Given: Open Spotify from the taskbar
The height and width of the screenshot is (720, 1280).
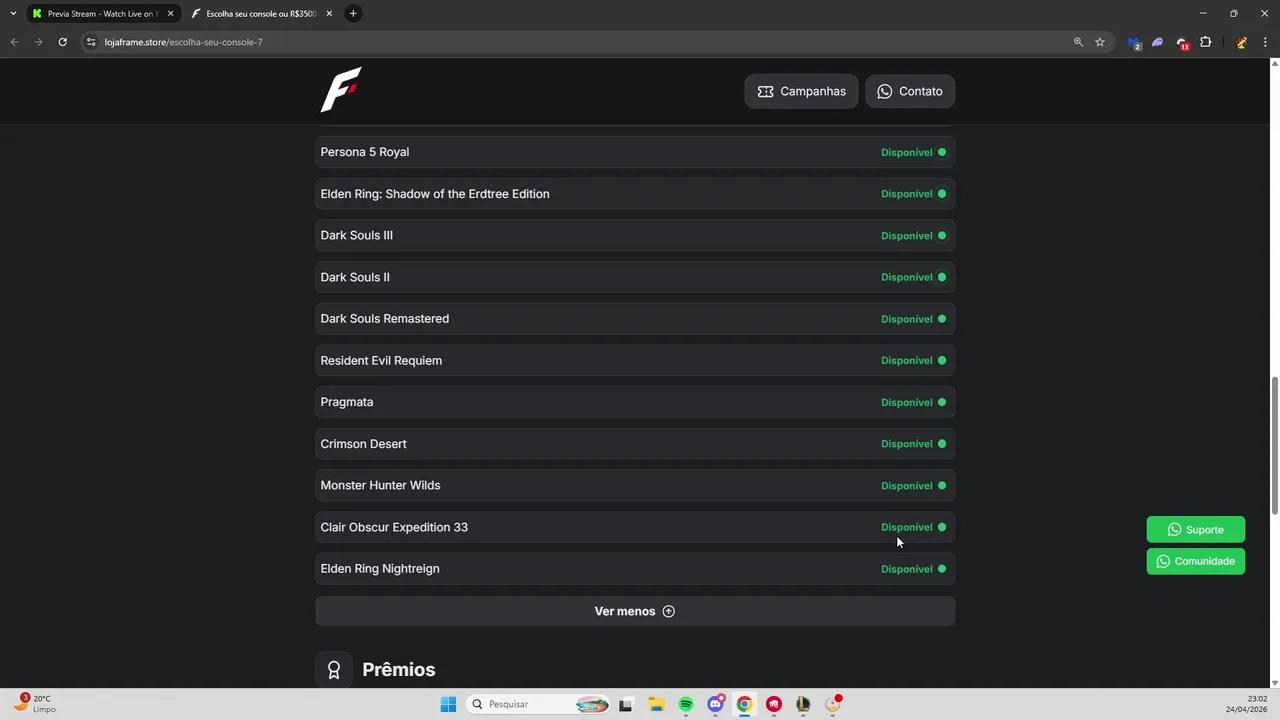Looking at the screenshot, I should [x=686, y=704].
